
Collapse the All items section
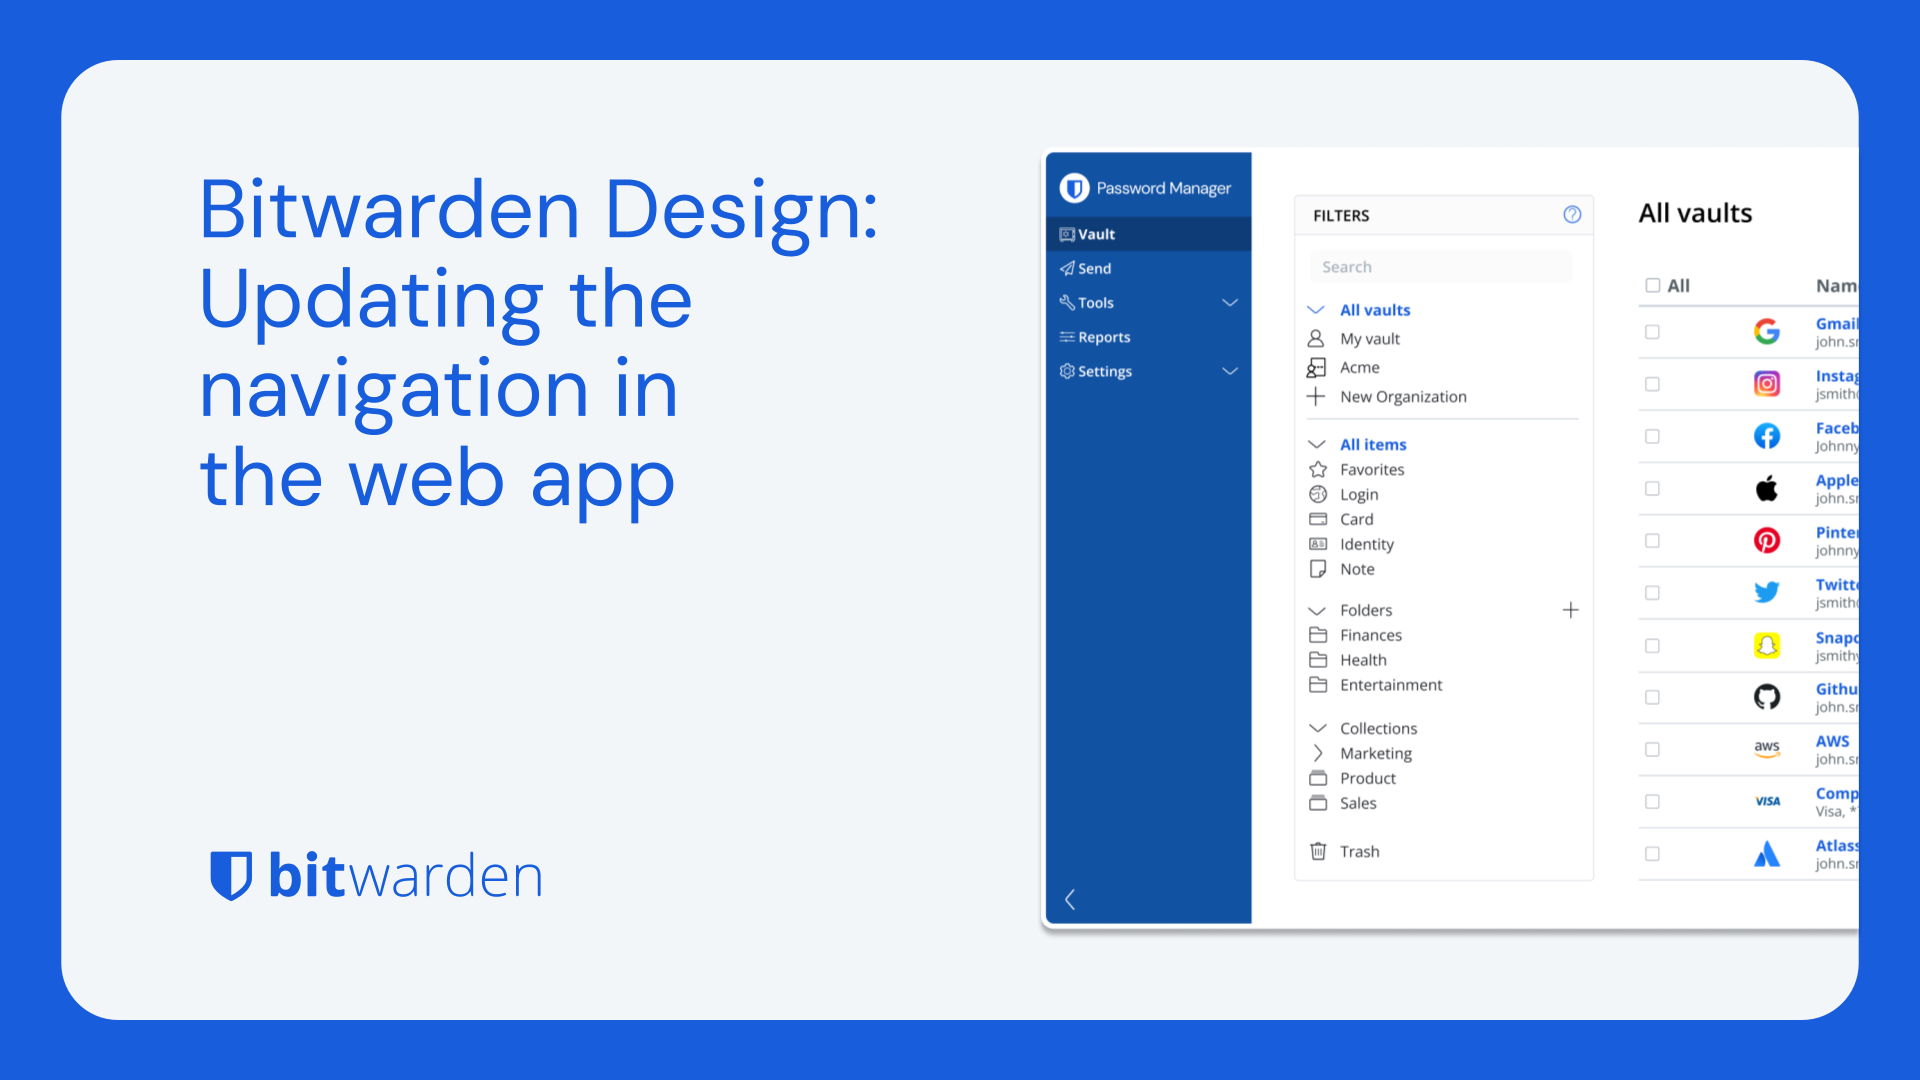tap(1319, 443)
